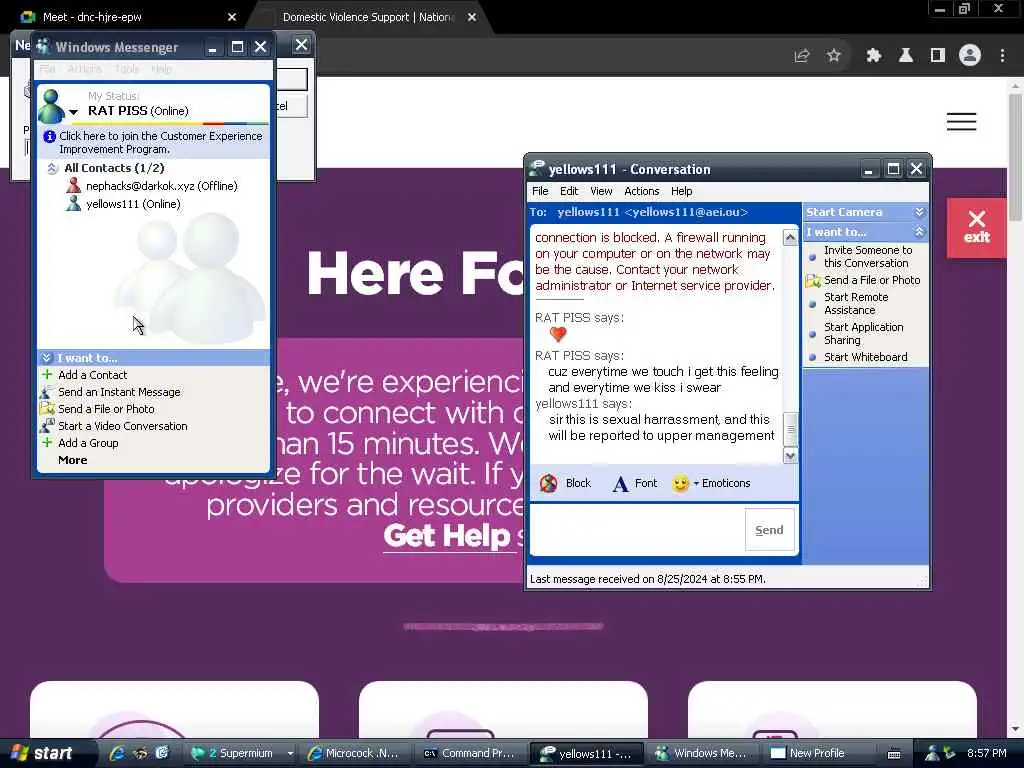
Task: Open the More link in Messenger
Action: pyautogui.click(x=72, y=460)
